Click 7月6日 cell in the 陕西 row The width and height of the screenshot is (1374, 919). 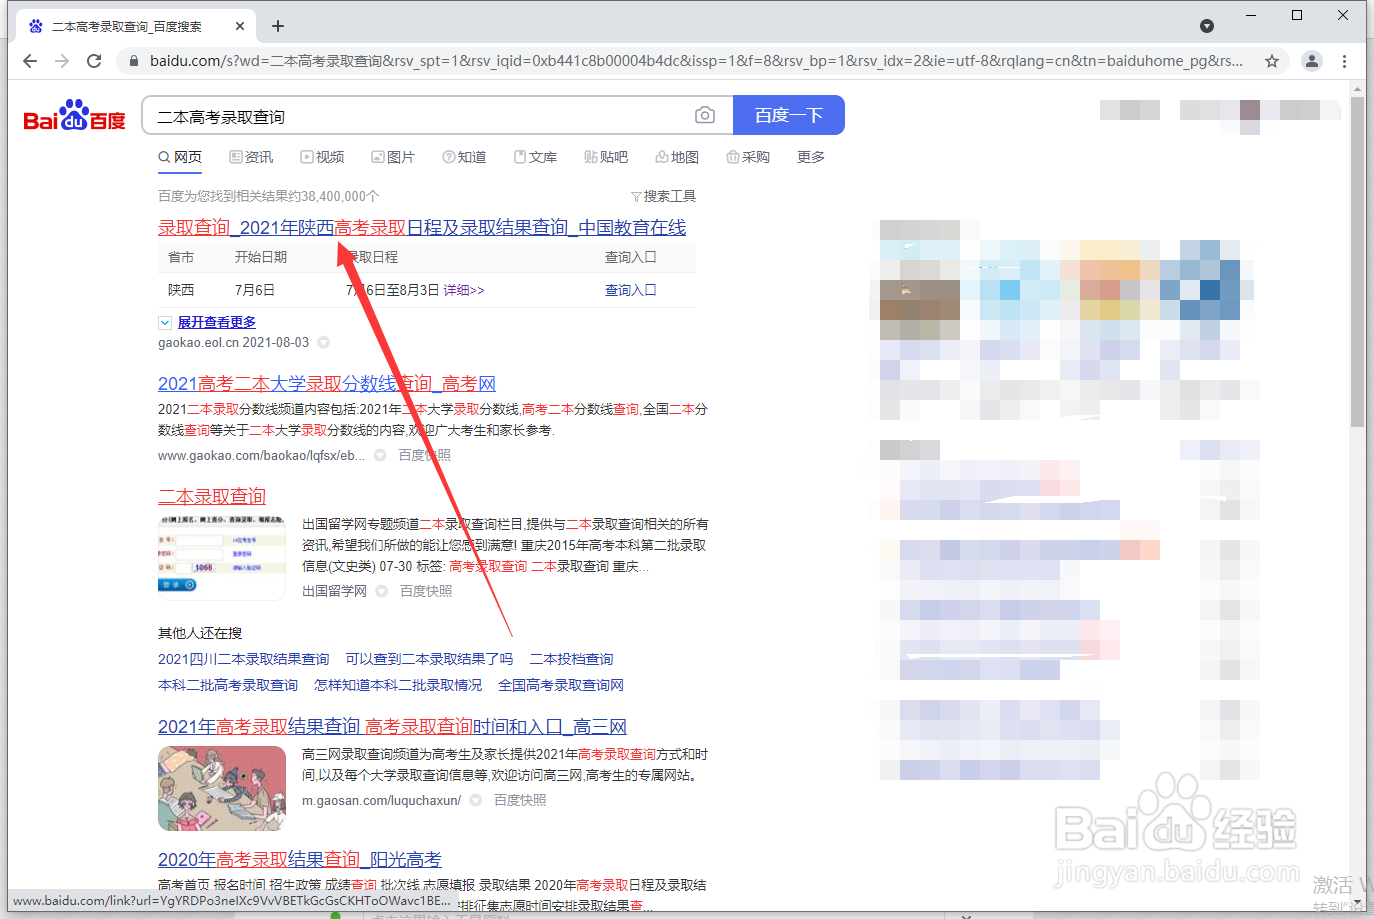click(x=255, y=290)
